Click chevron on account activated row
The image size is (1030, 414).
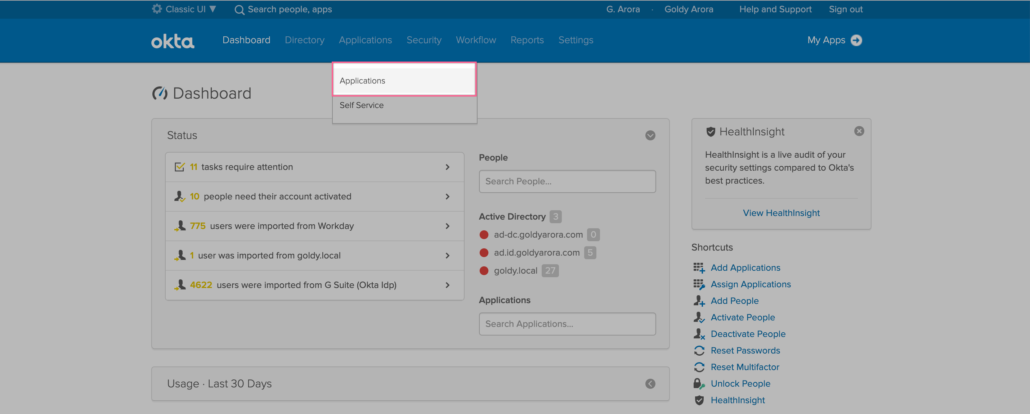(447, 196)
